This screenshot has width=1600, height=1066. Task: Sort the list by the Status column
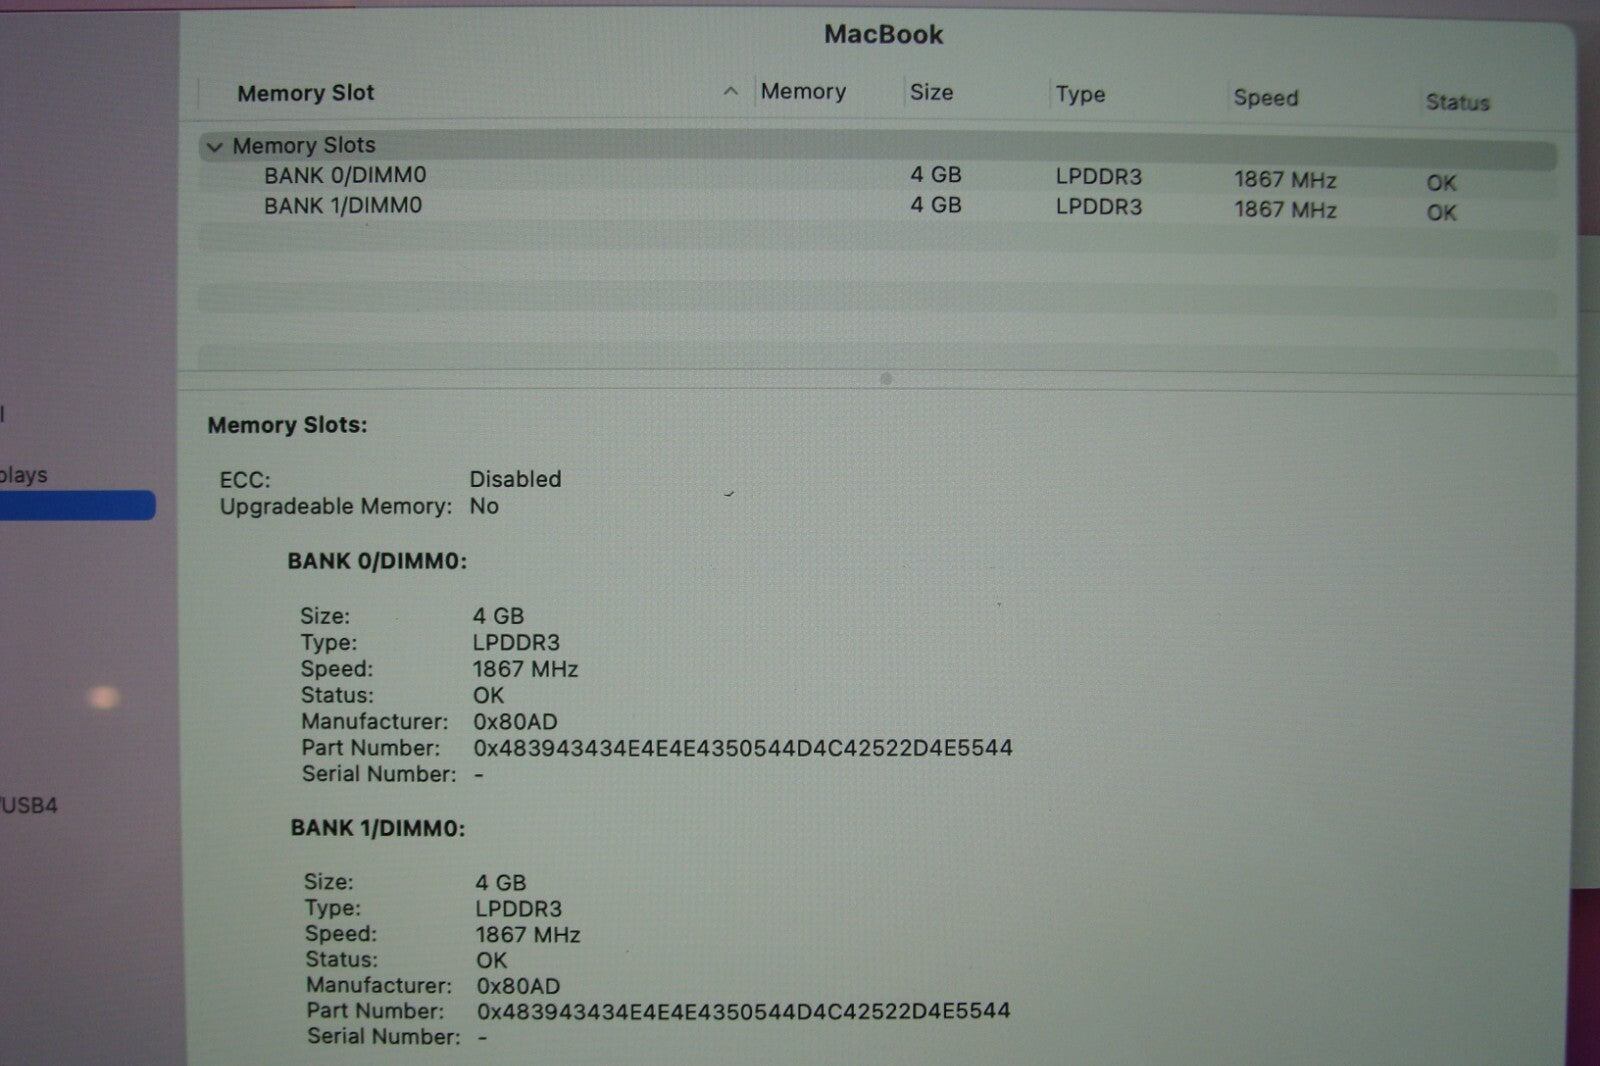(1457, 101)
